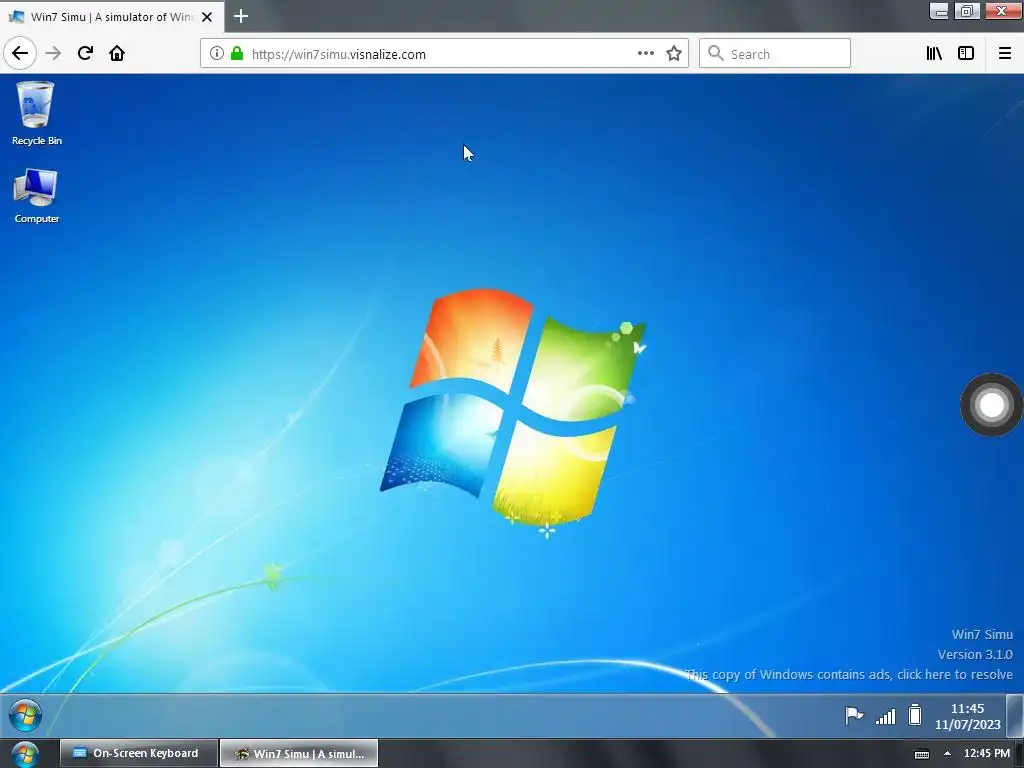
Task: Click the battery status tray icon
Action: (x=915, y=716)
